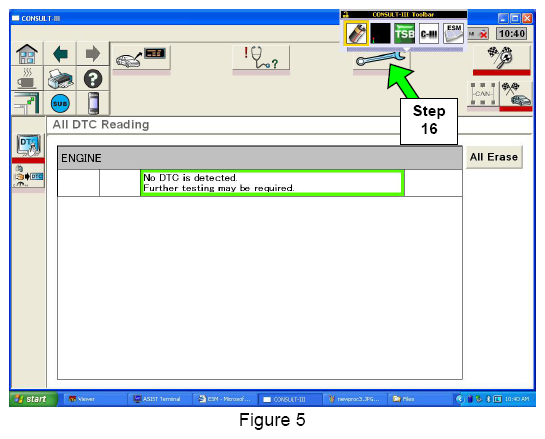Go back with the left arrow
This screenshot has height=439, width=545.
pos(60,54)
